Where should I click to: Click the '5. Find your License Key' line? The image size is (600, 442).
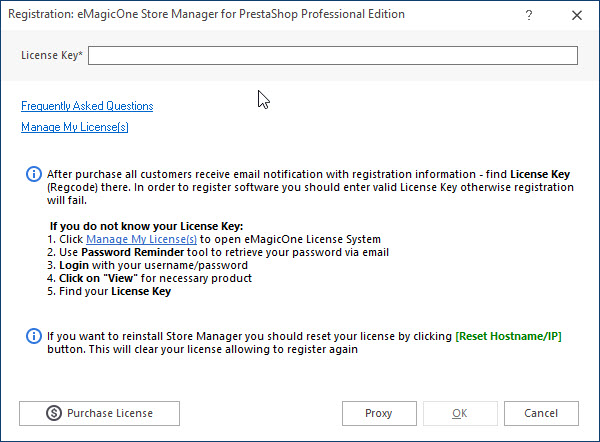[109, 291]
